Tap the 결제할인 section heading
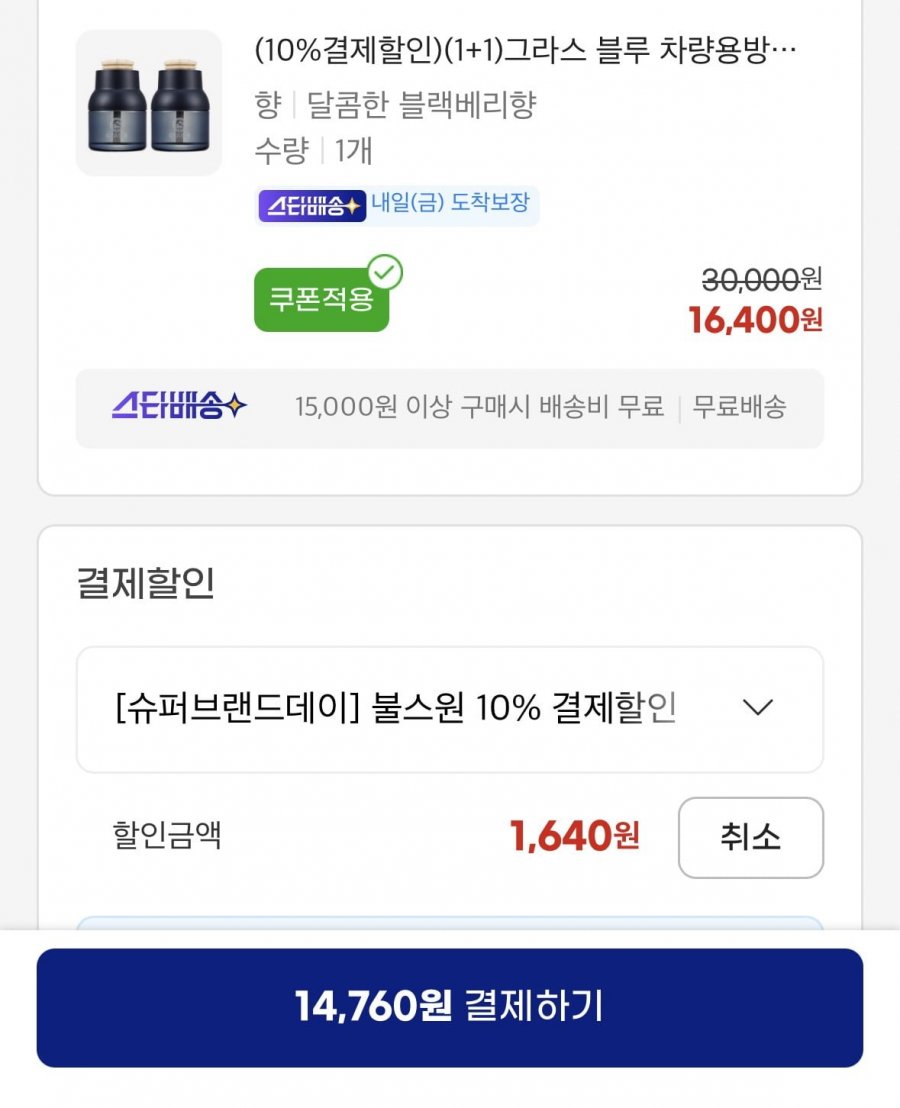 pos(145,584)
